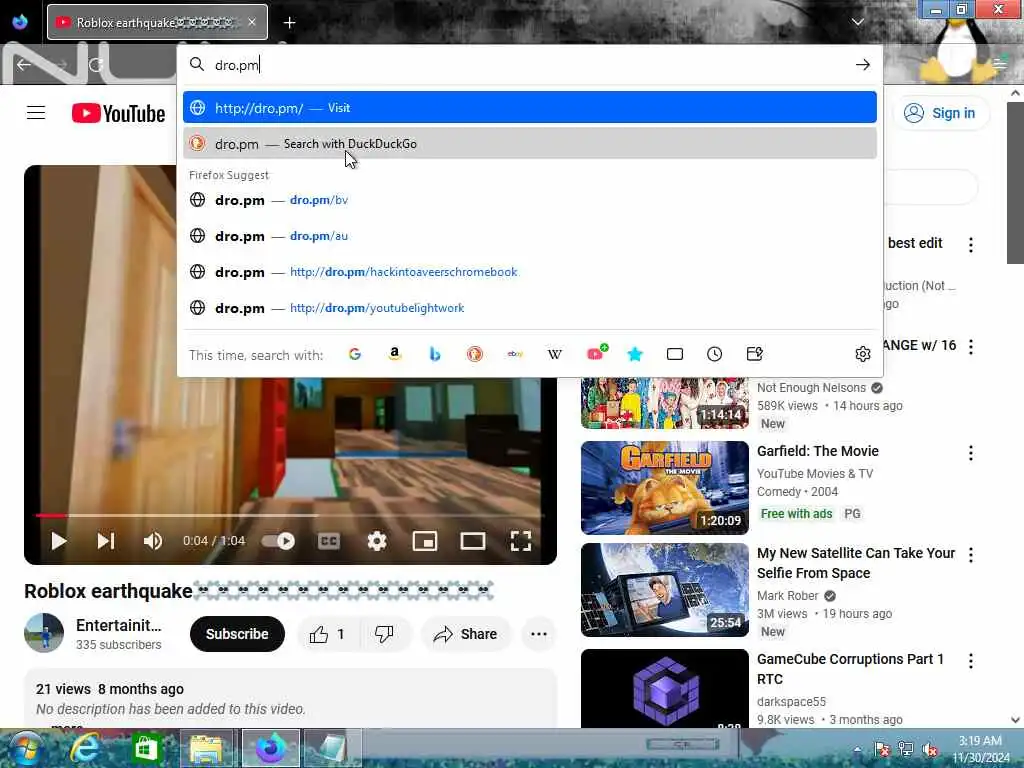Open more actions menu beside Share
This screenshot has height=768, width=1024.
[539, 634]
